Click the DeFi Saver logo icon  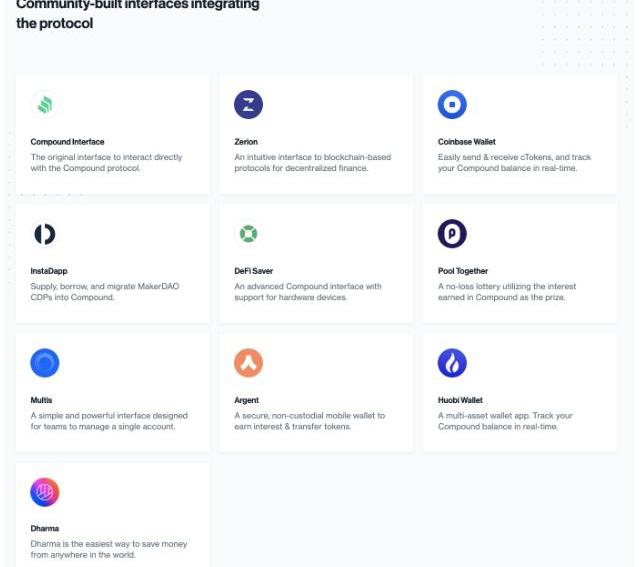248,235
